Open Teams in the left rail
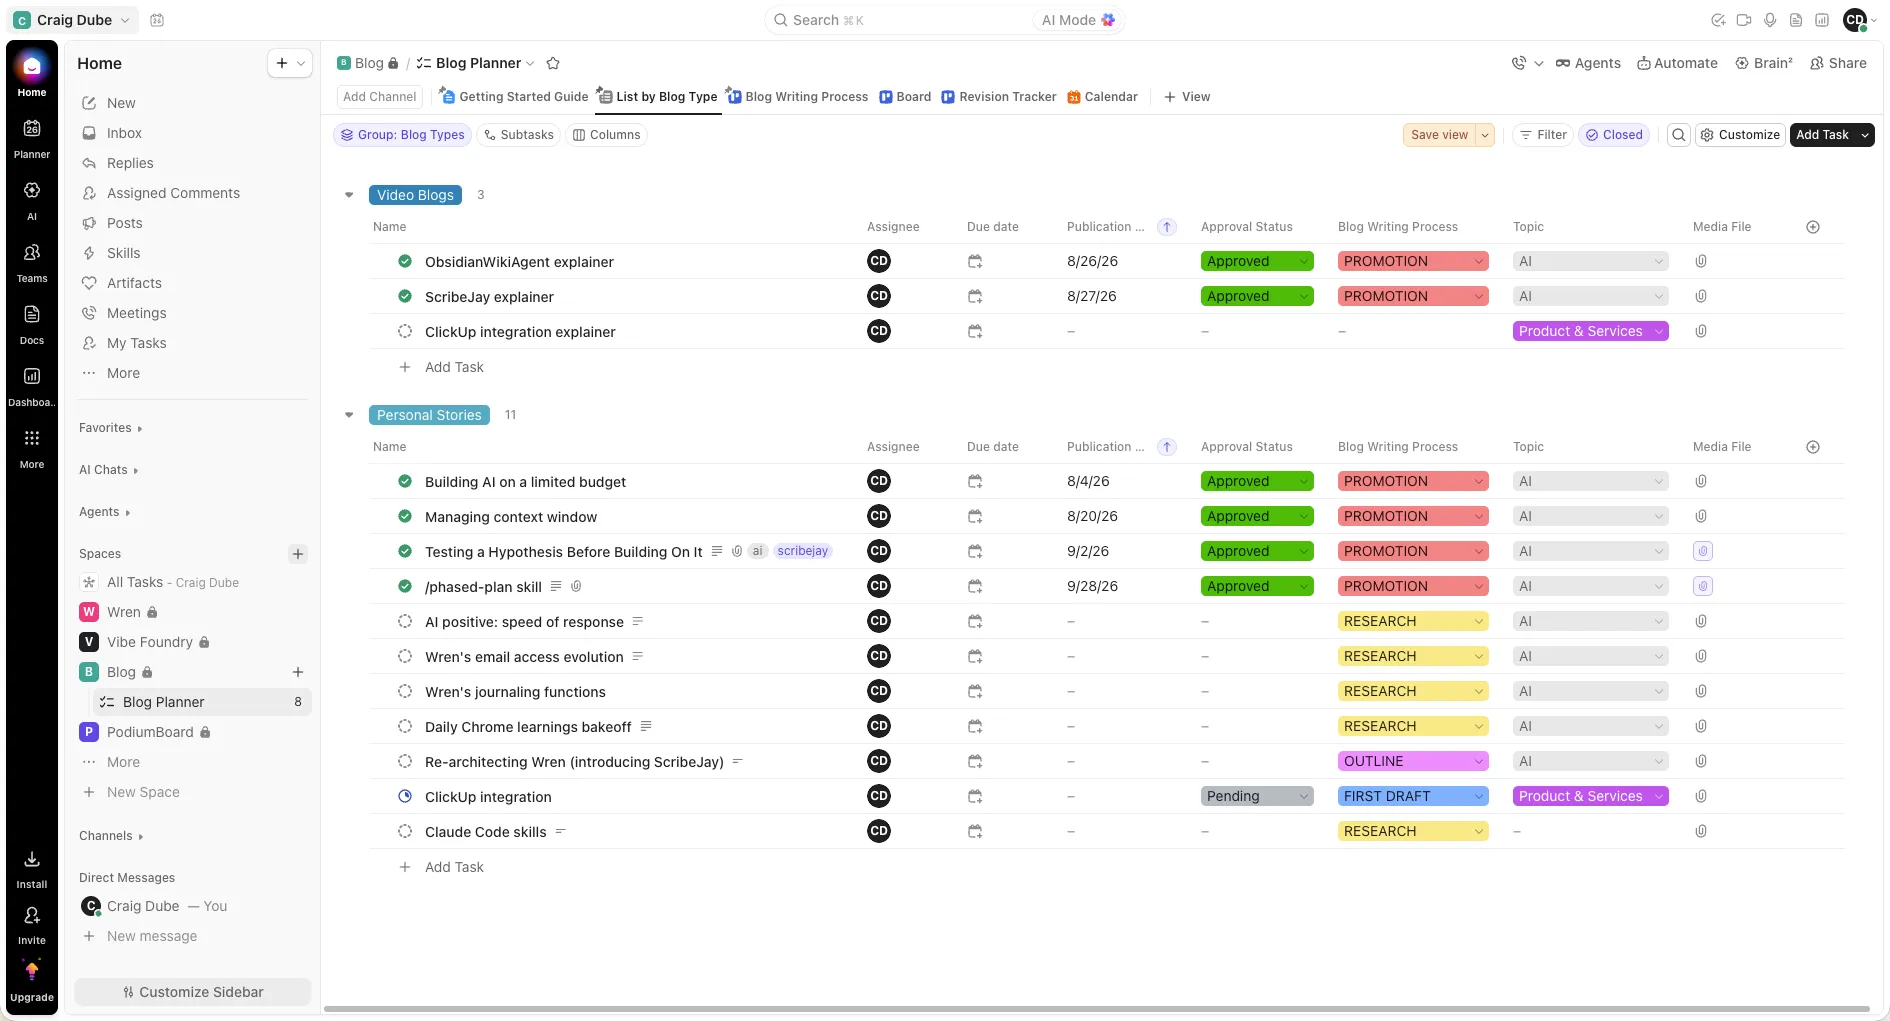The width and height of the screenshot is (1890, 1021). pos(32,262)
